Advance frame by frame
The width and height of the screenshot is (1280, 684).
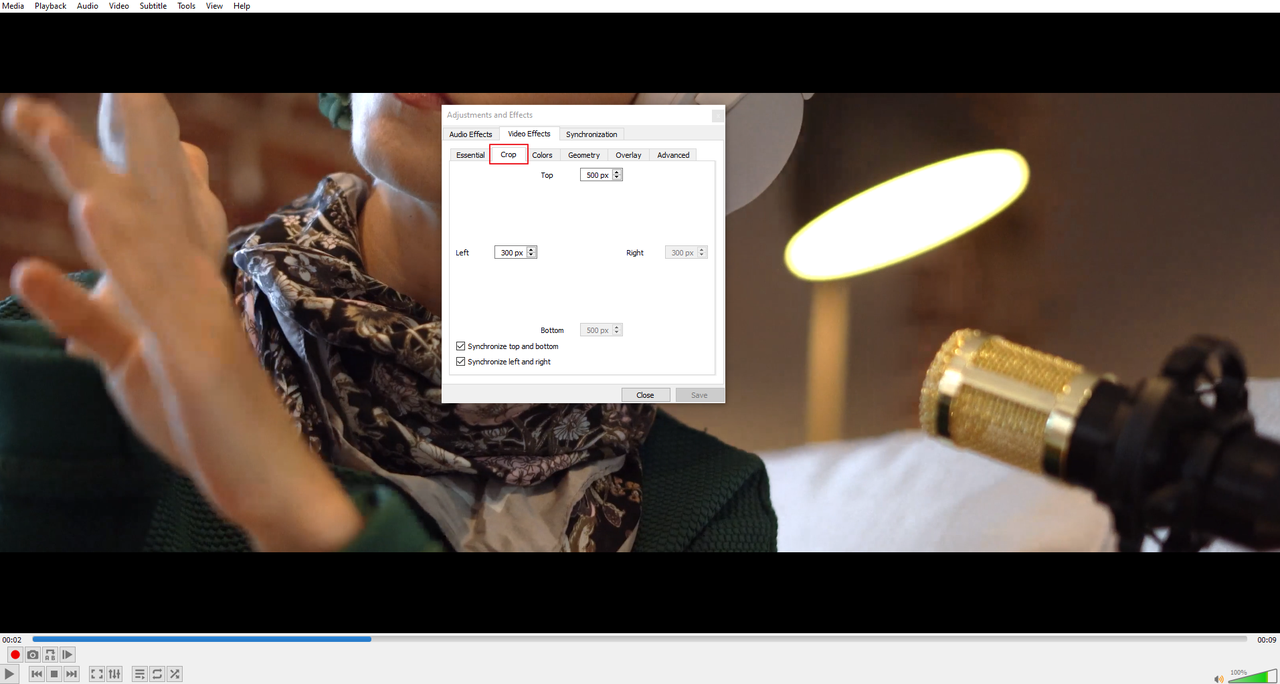click(67, 655)
